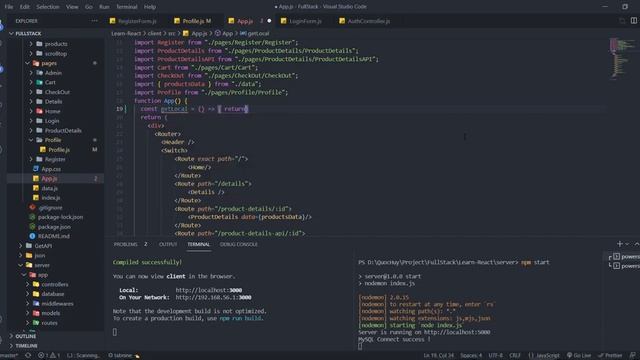Screen dimensions: 640x360
Task: Click the new terminal plus icon
Action: coord(620,244)
